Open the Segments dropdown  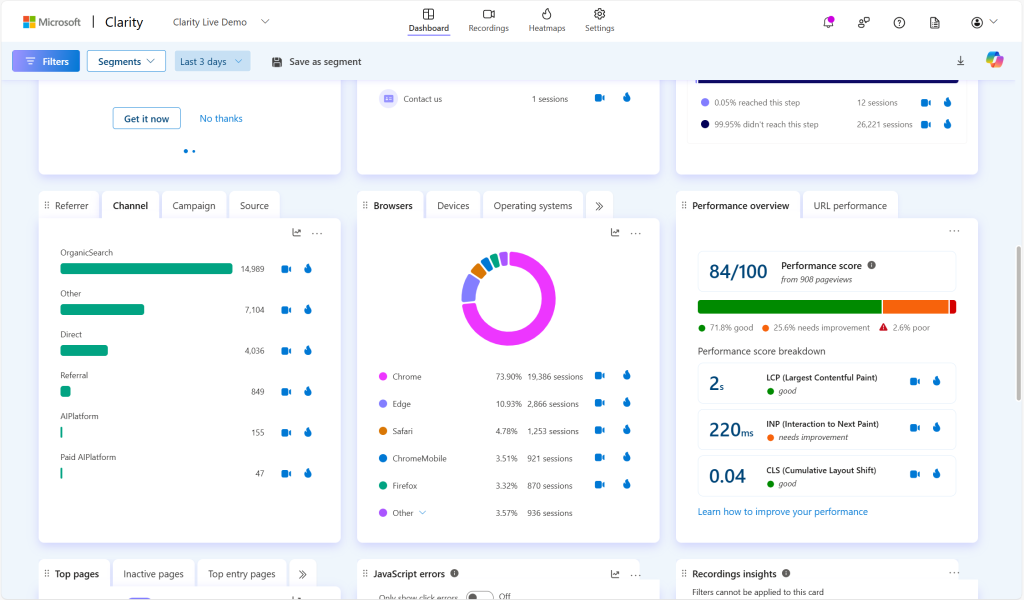point(126,61)
